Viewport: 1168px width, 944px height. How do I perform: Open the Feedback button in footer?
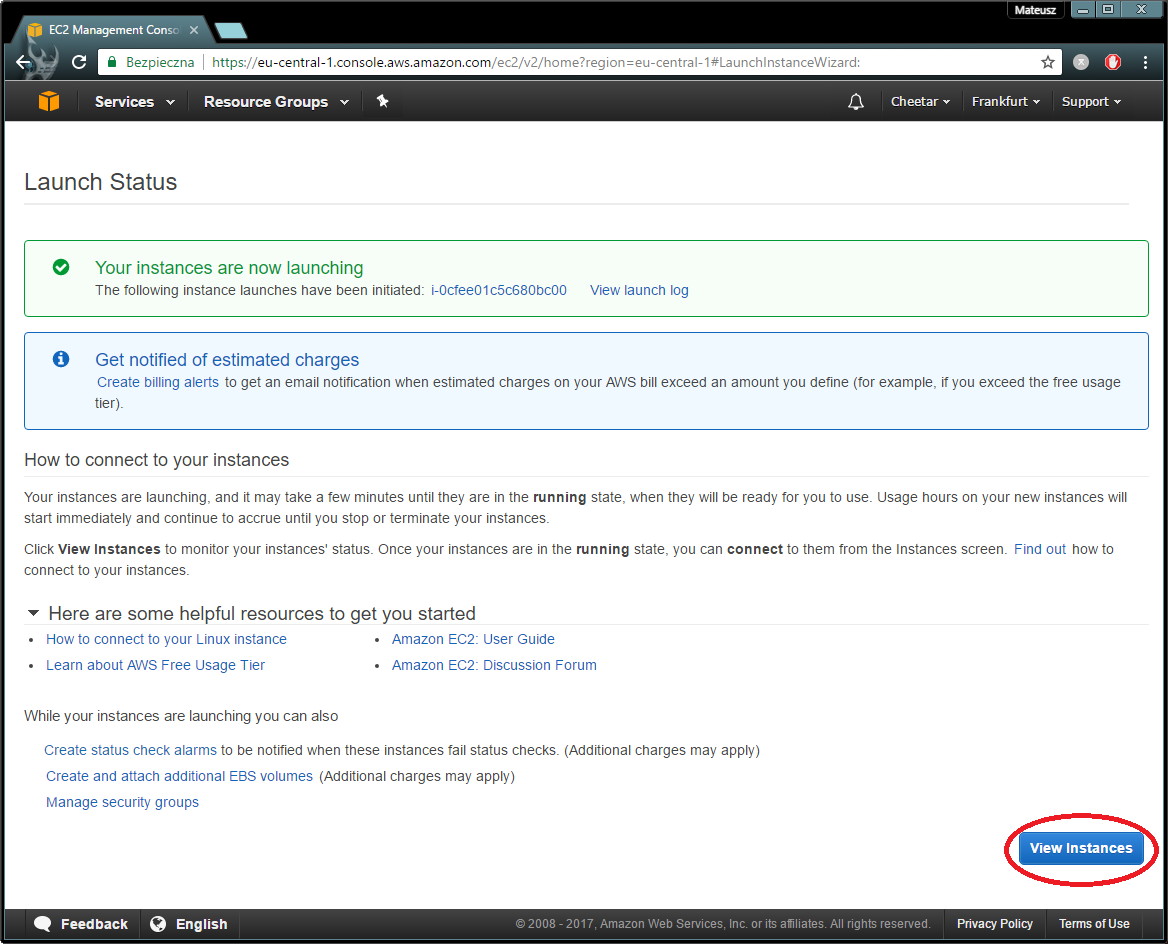pos(81,924)
